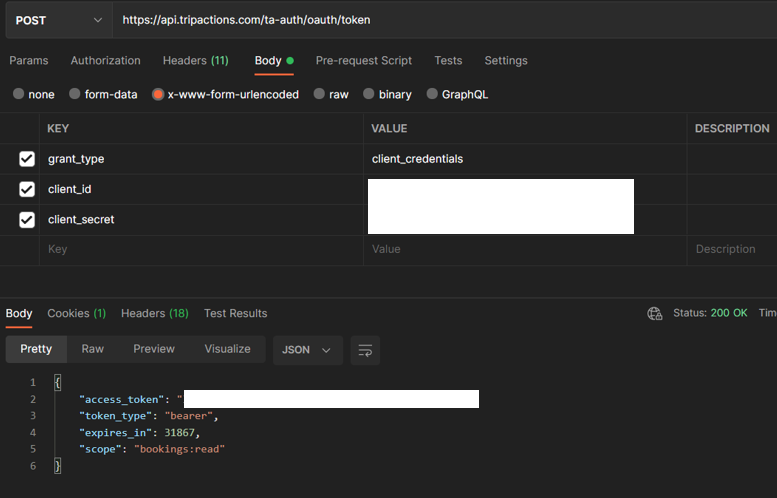Screen dimensions: 777x498
Task: Click the closing brace on line 6
Action: click(x=57, y=466)
